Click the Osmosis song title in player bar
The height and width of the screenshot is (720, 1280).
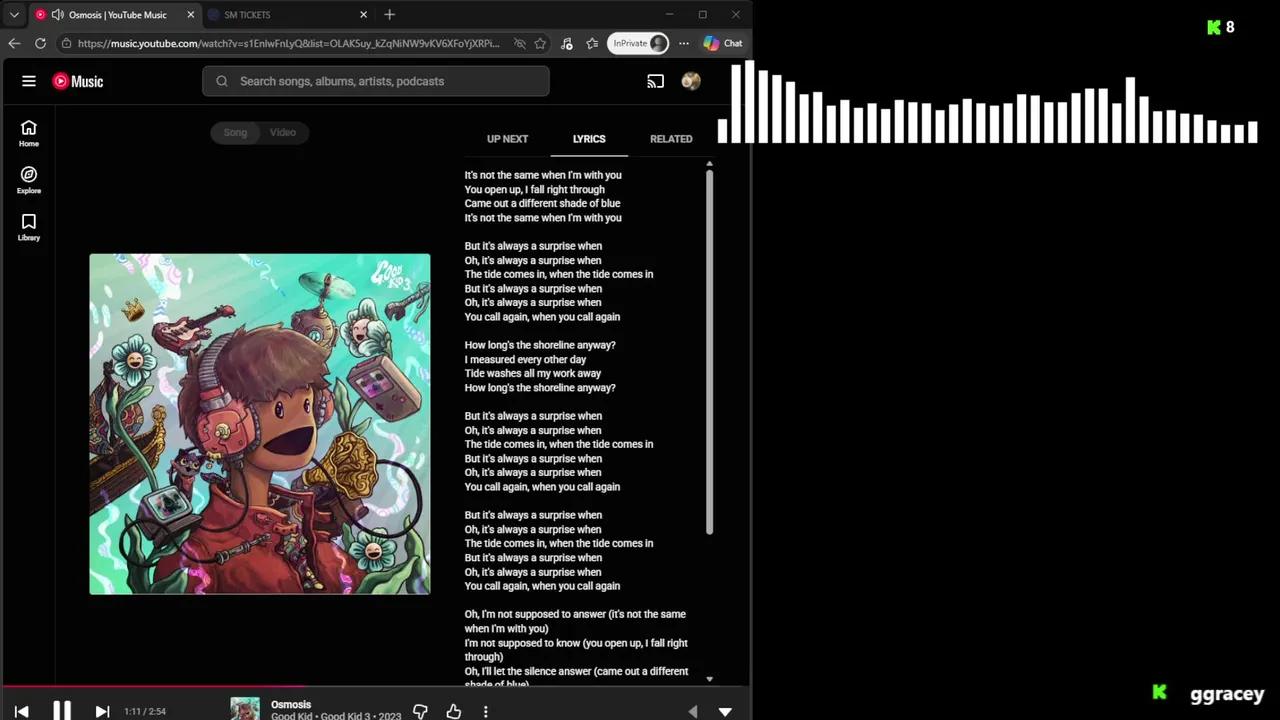coord(291,704)
